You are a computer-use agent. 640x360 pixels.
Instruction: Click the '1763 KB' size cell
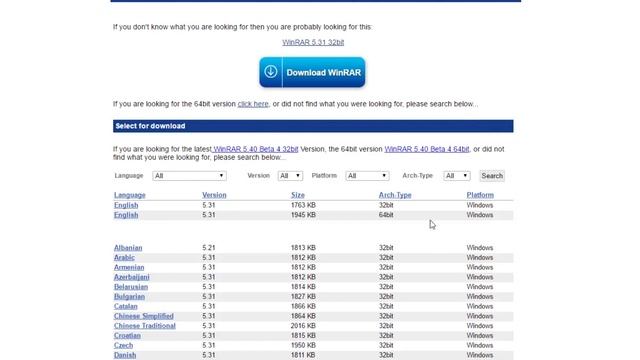(303, 205)
